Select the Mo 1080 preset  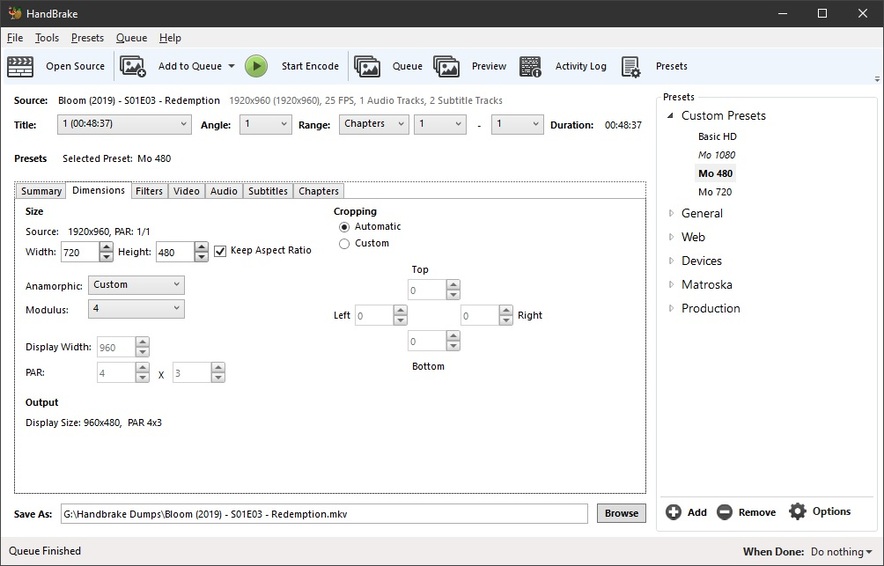pos(717,155)
